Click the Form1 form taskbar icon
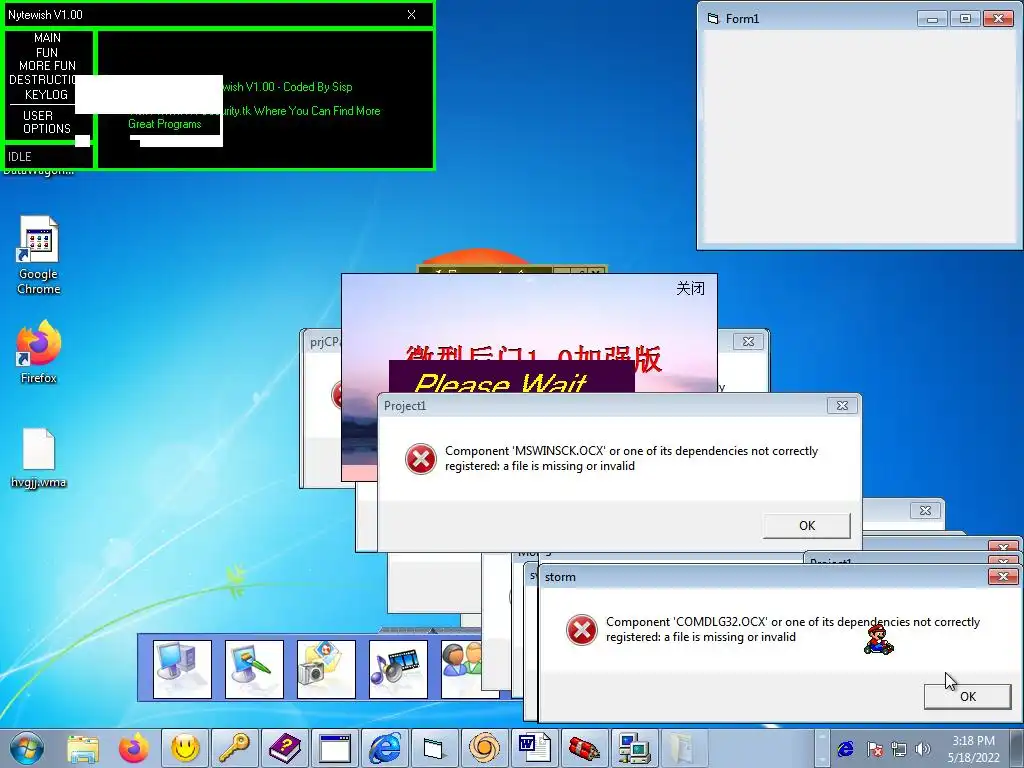Viewport: 1024px width, 768px height. click(434, 748)
